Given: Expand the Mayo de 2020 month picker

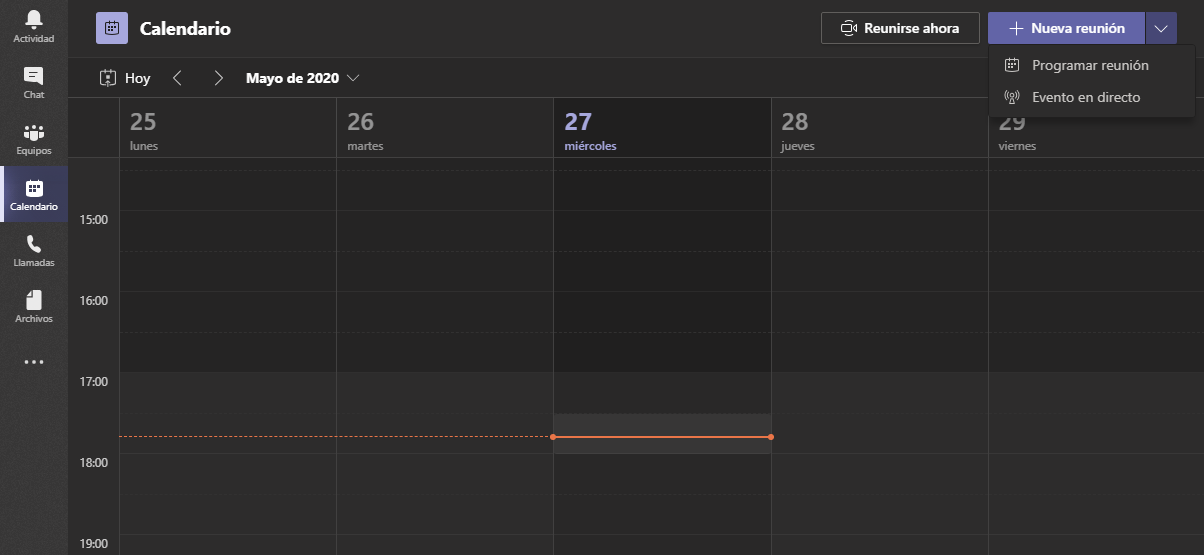Looking at the screenshot, I should coord(302,78).
